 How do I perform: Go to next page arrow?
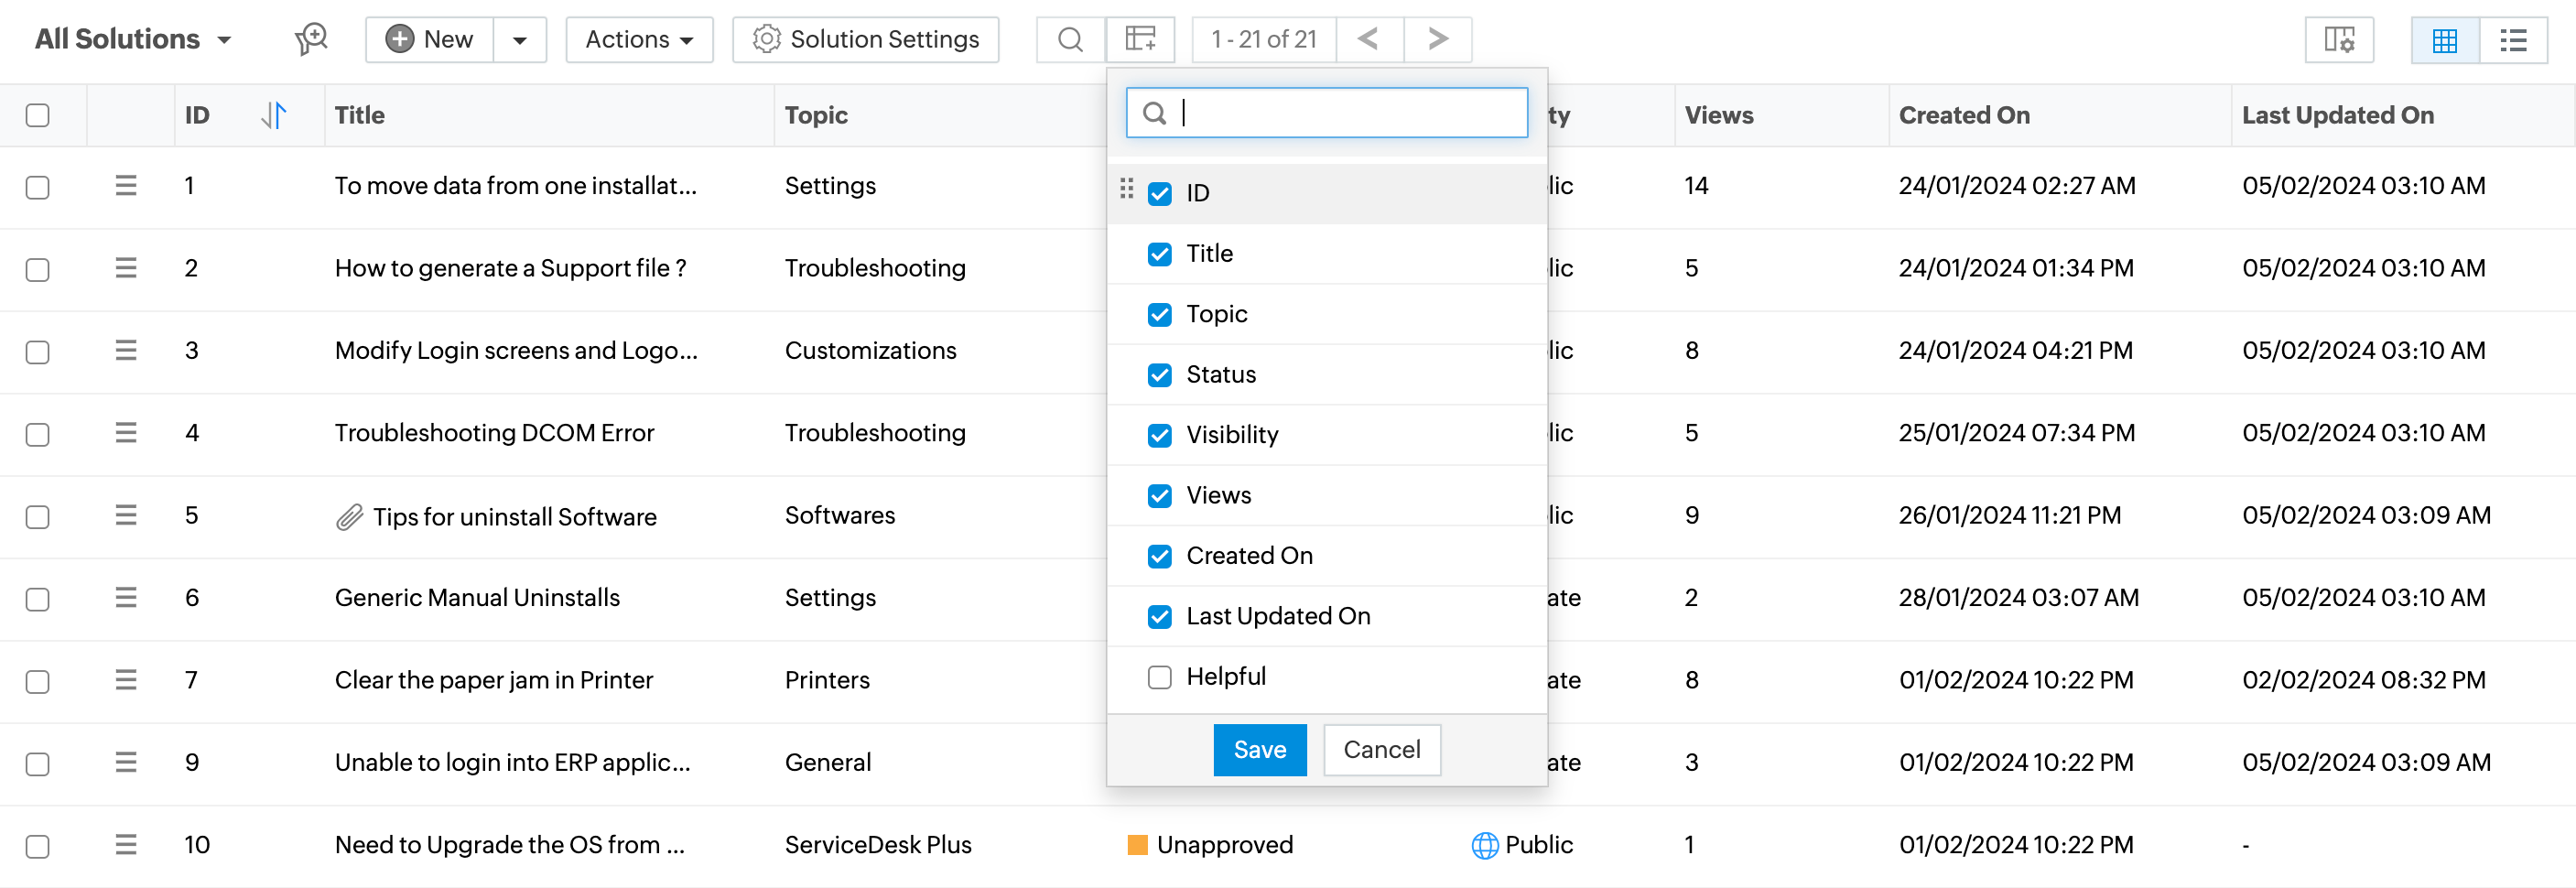pyautogui.click(x=1437, y=40)
